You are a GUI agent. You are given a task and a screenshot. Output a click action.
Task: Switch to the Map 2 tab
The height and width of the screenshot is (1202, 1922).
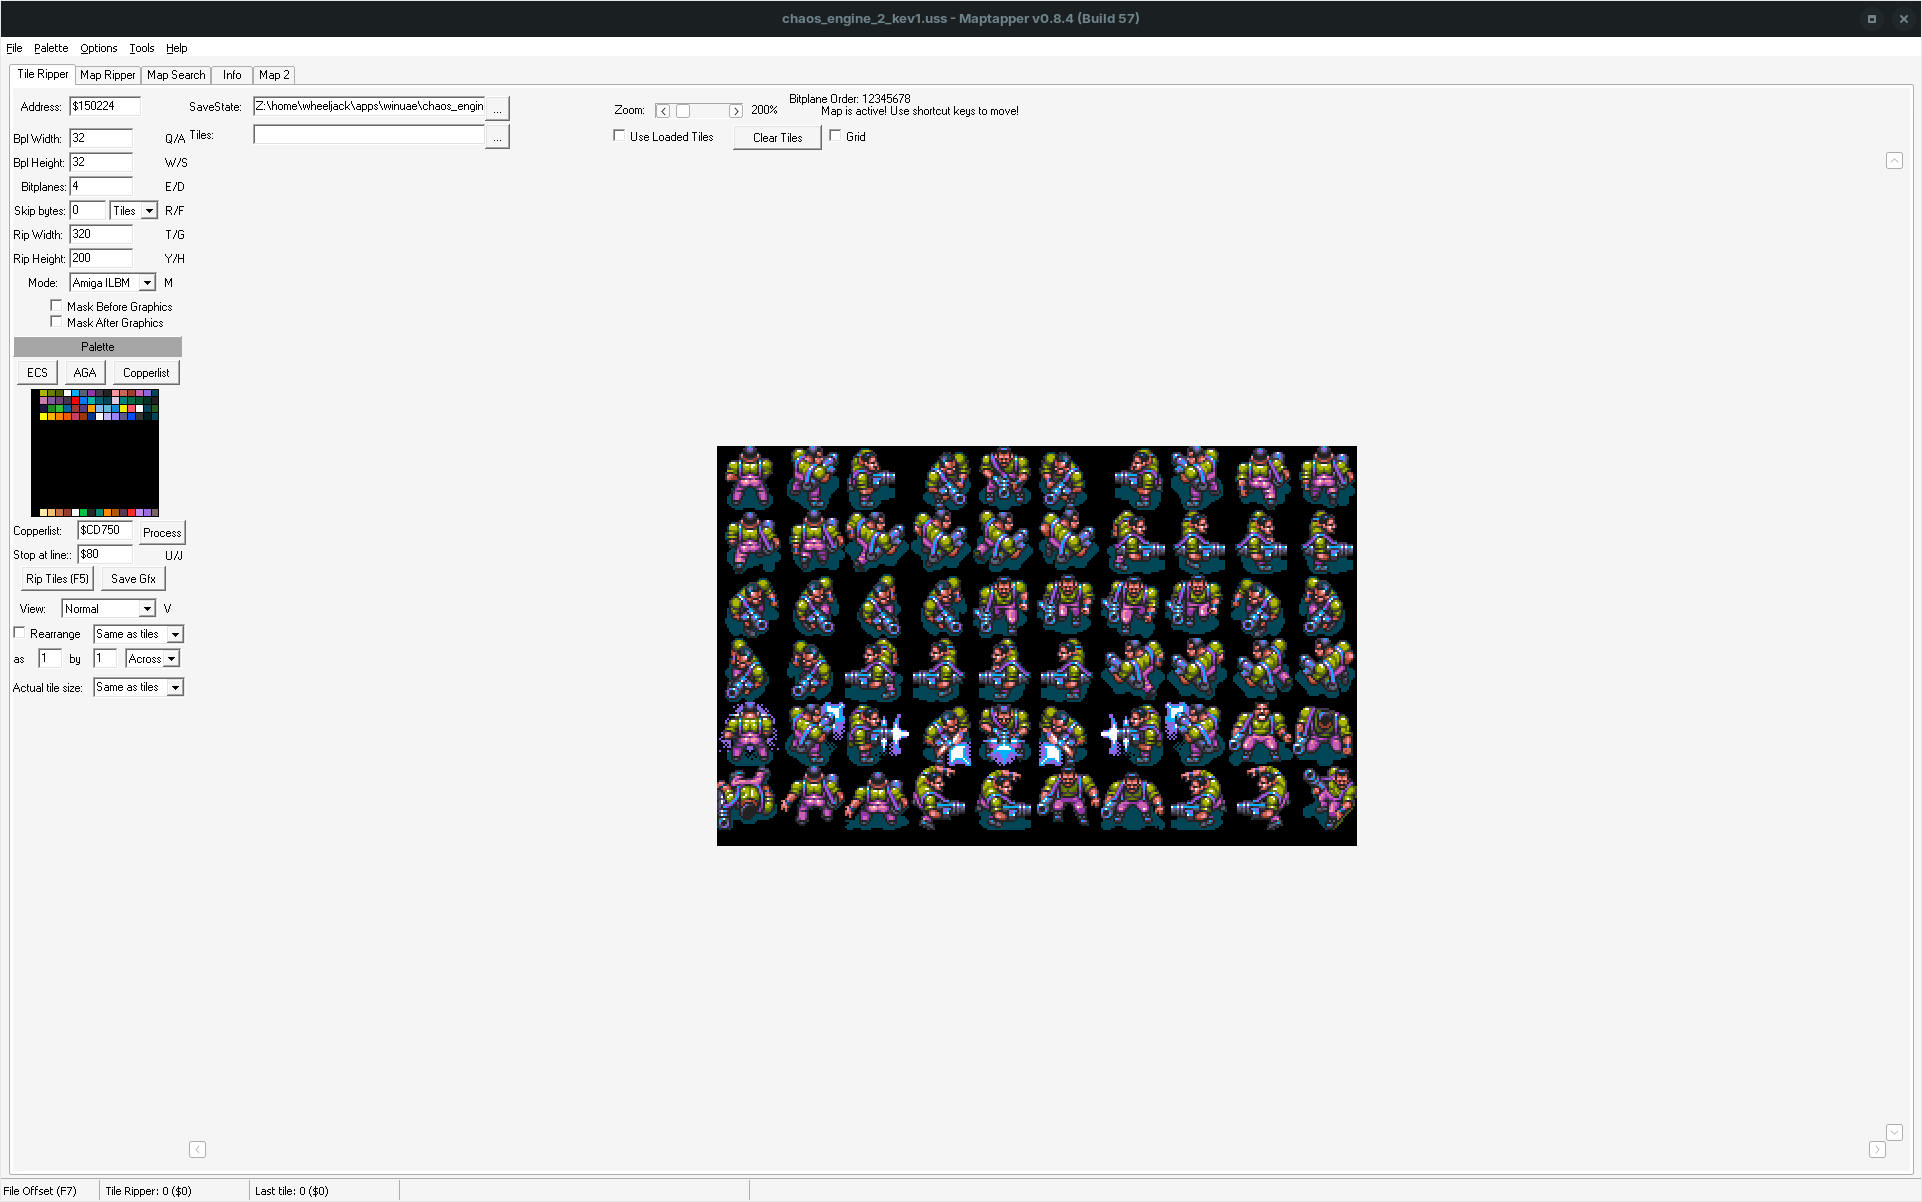click(x=274, y=75)
